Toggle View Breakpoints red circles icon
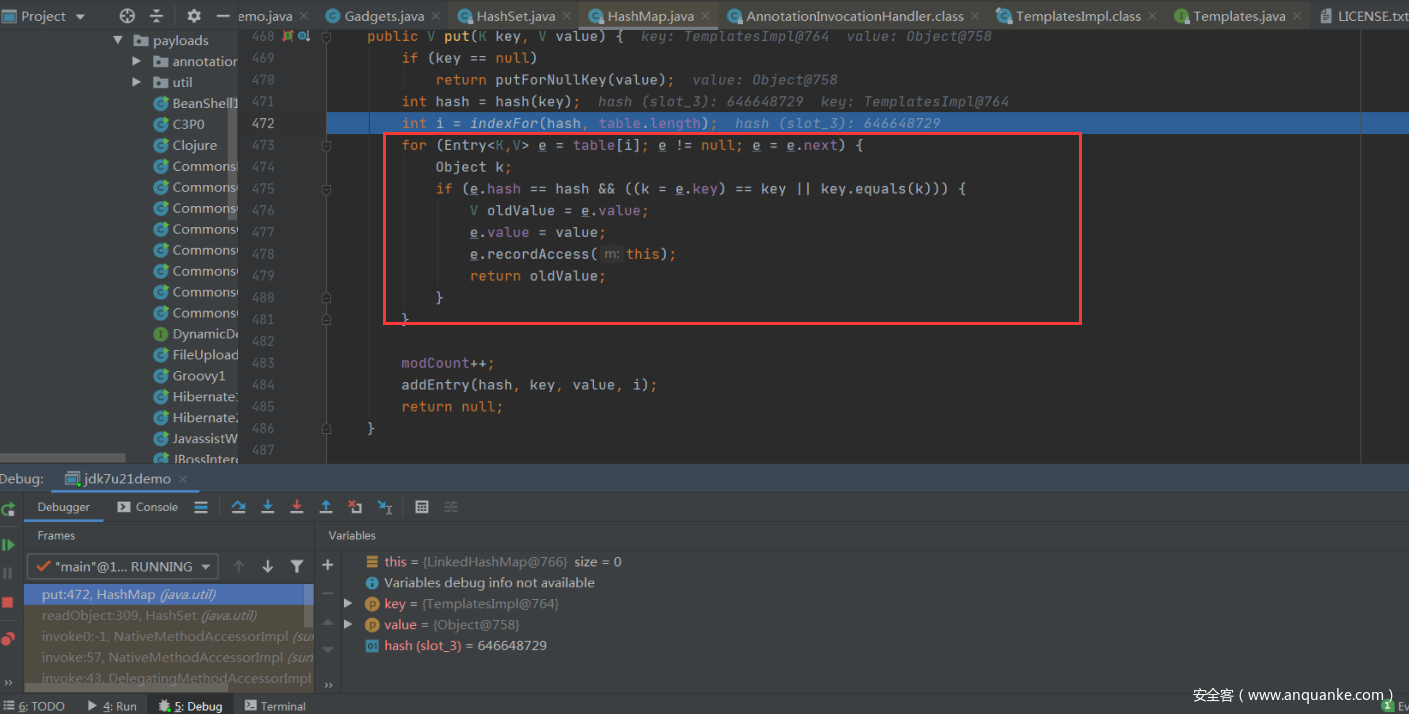The height and width of the screenshot is (714, 1409). pos(8,638)
